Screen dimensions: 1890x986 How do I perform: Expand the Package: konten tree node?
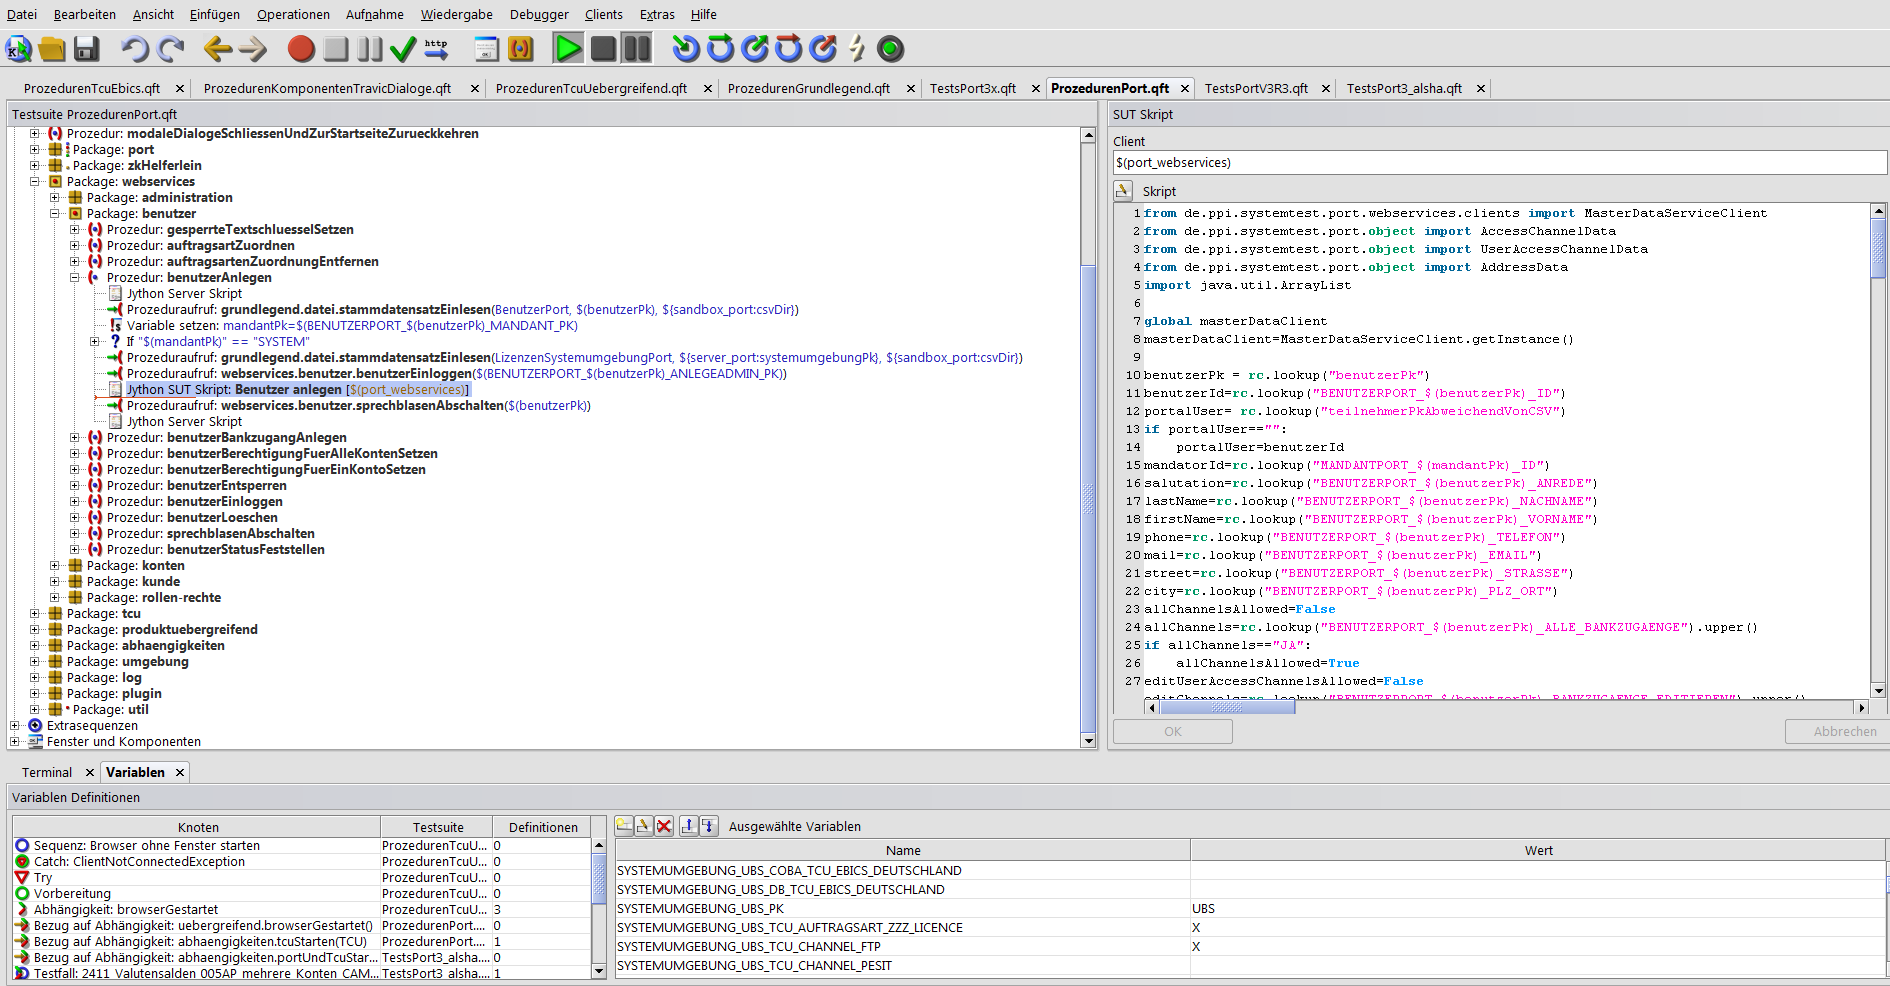(x=55, y=566)
